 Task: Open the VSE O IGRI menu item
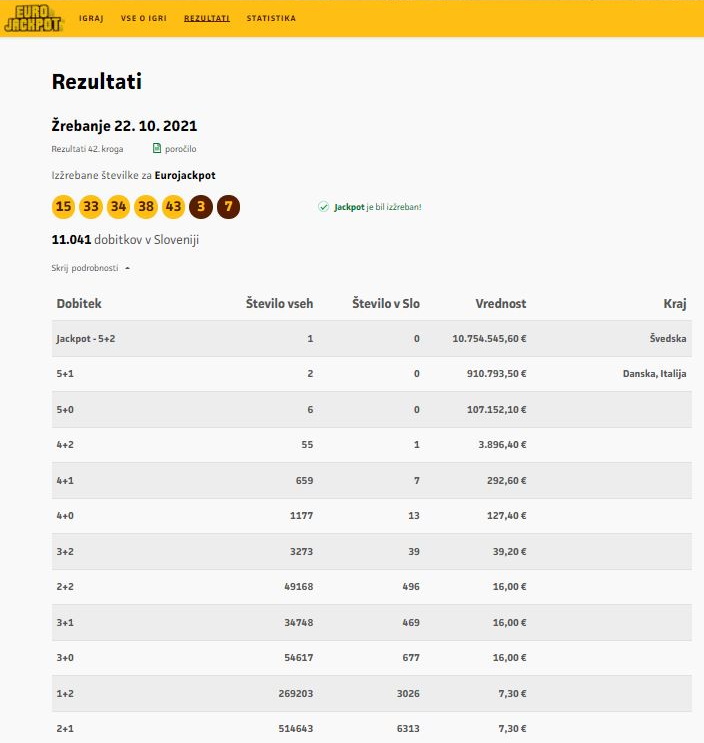tap(144, 18)
